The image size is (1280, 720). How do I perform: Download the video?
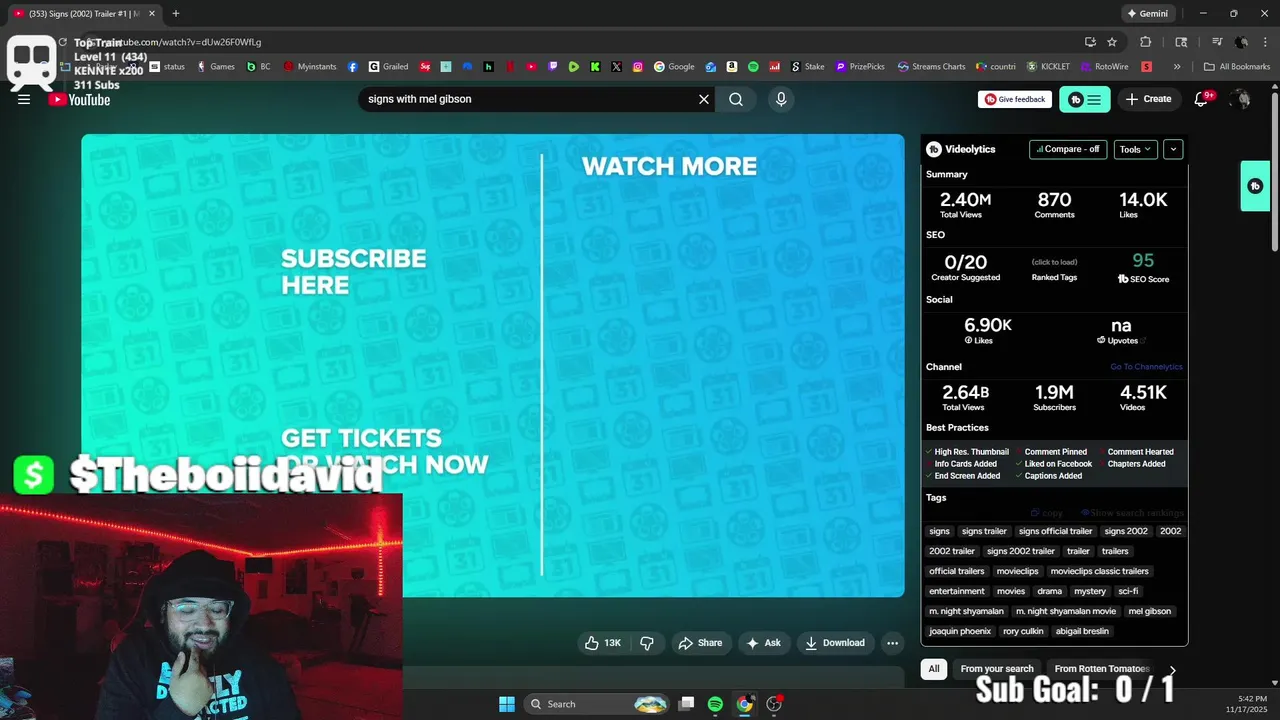pyautogui.click(x=835, y=643)
